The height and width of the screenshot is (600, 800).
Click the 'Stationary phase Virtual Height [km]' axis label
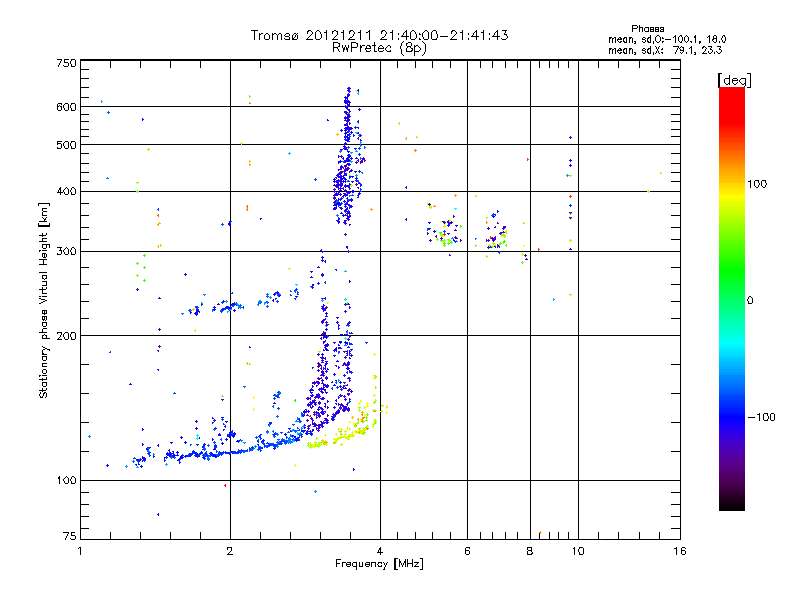[44, 301]
